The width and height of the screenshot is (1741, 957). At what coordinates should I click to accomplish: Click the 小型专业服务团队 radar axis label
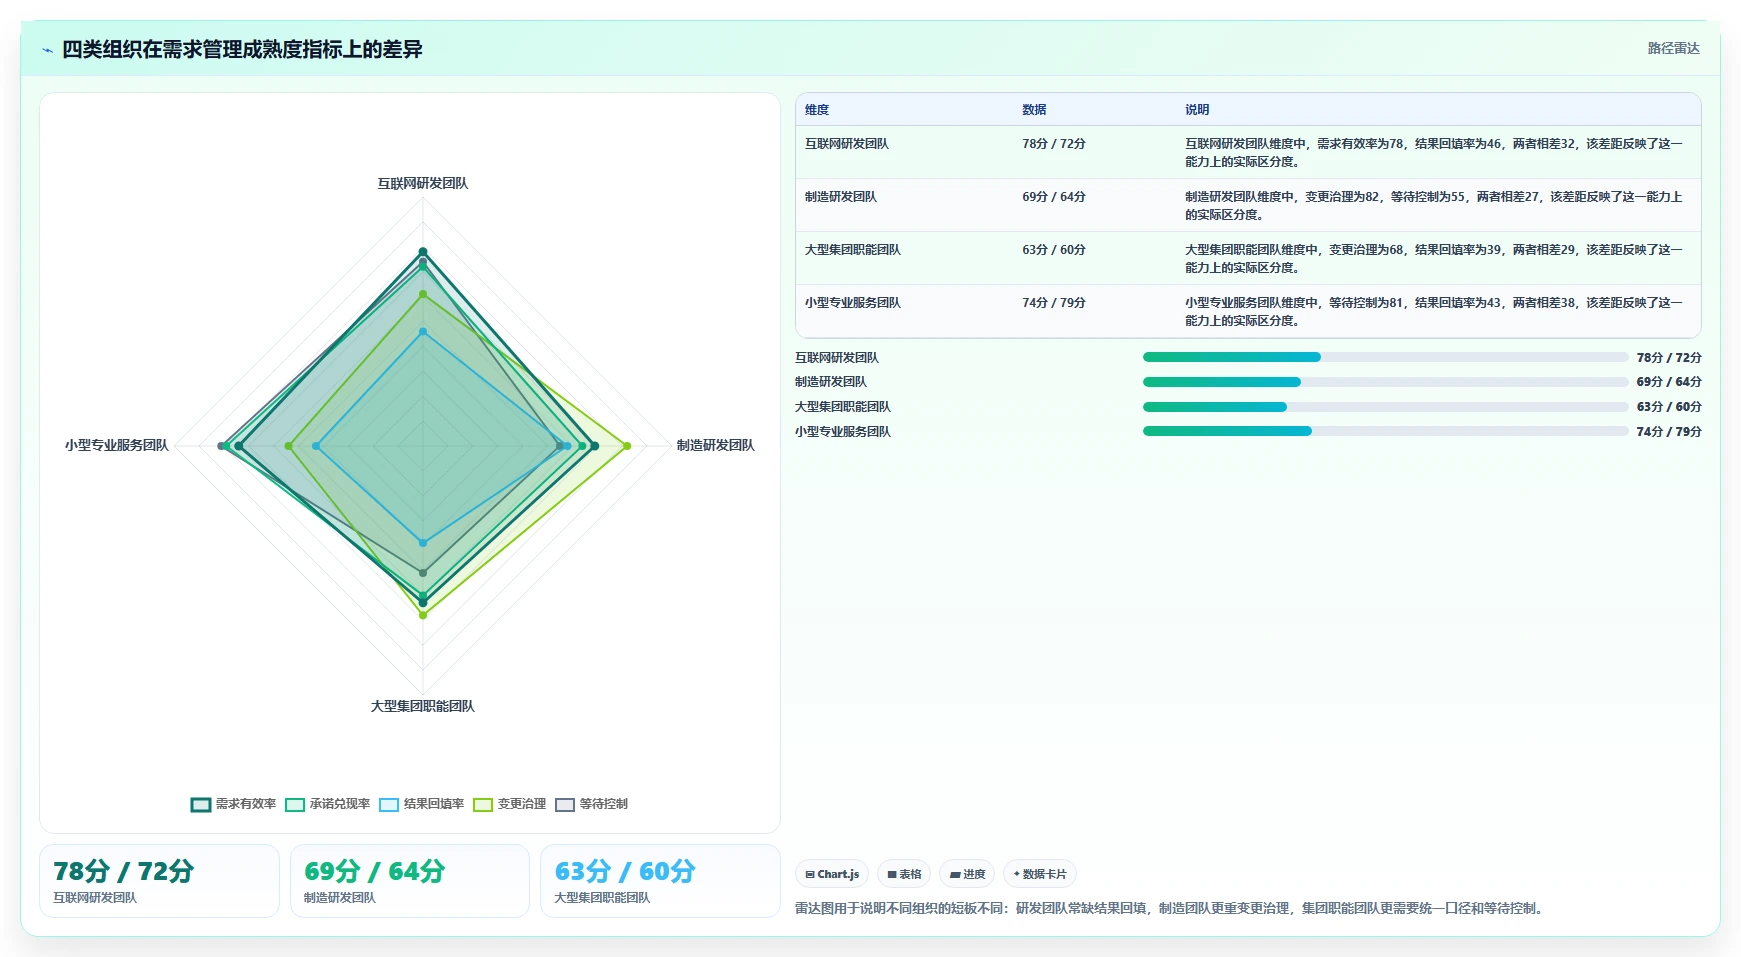117,446
